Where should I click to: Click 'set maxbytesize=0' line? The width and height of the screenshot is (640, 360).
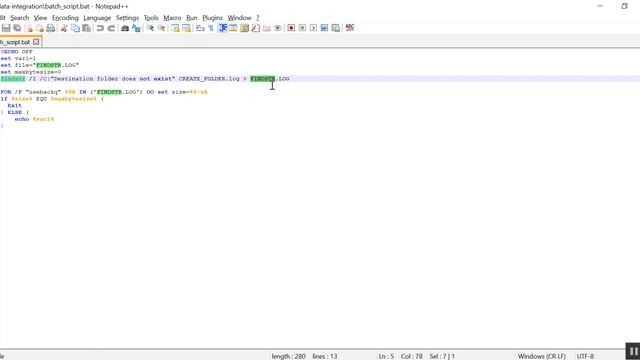[31, 72]
